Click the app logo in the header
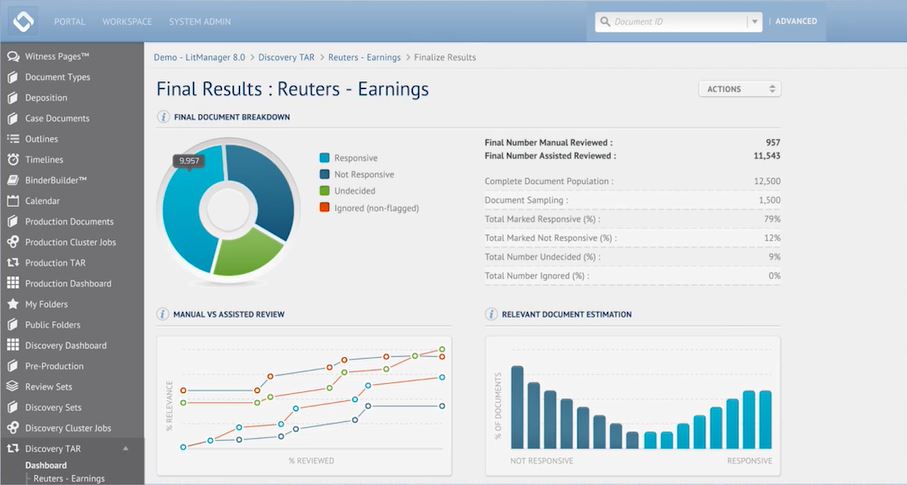This screenshot has width=907, height=485. [24, 21]
